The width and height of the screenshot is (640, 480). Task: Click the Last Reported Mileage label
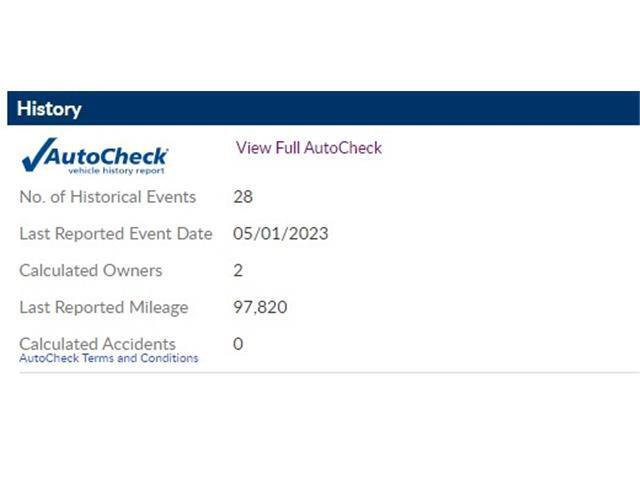point(104,307)
